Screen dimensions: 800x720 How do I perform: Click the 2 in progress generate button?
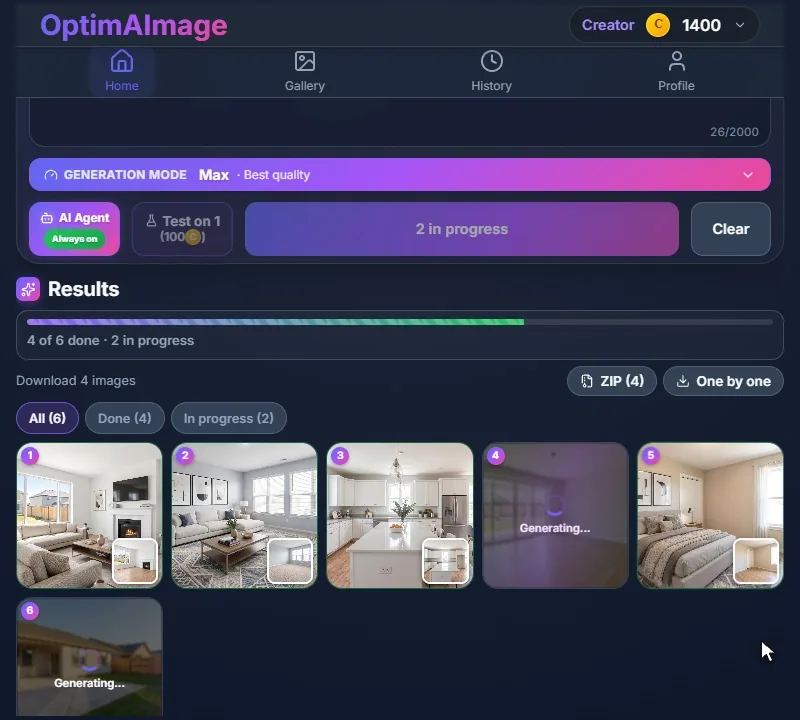click(x=462, y=229)
